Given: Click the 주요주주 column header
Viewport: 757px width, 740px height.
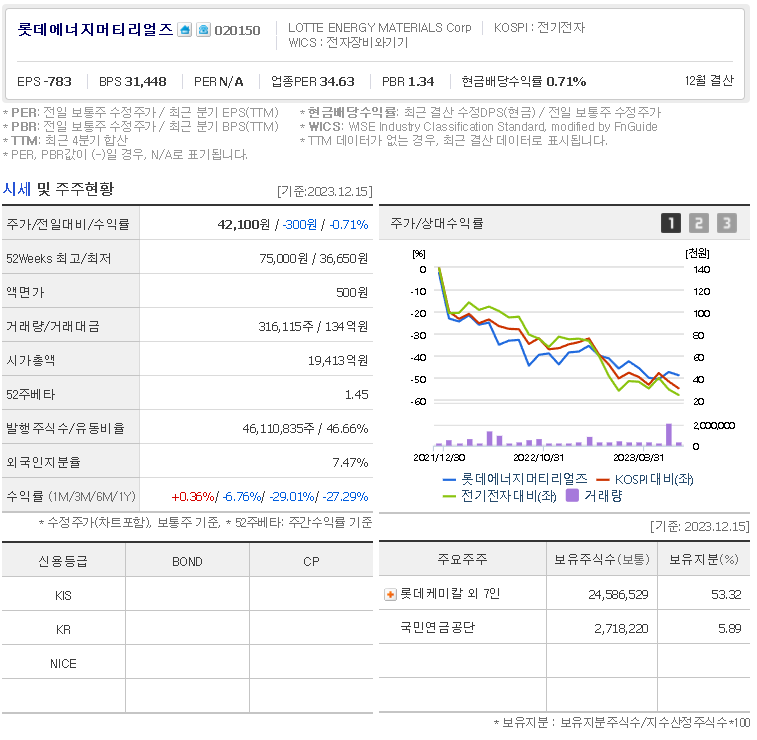Looking at the screenshot, I should [463, 559].
